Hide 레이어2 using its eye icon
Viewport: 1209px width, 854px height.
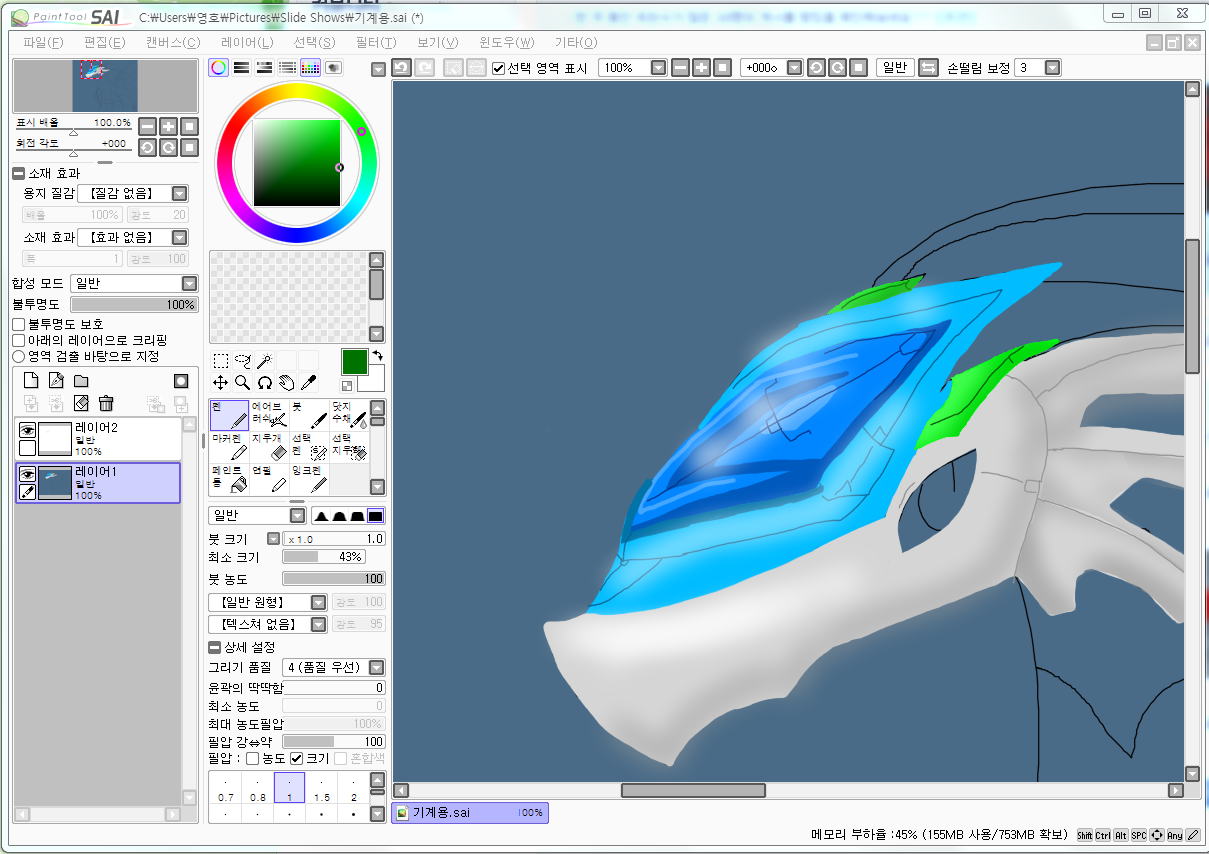[x=28, y=431]
